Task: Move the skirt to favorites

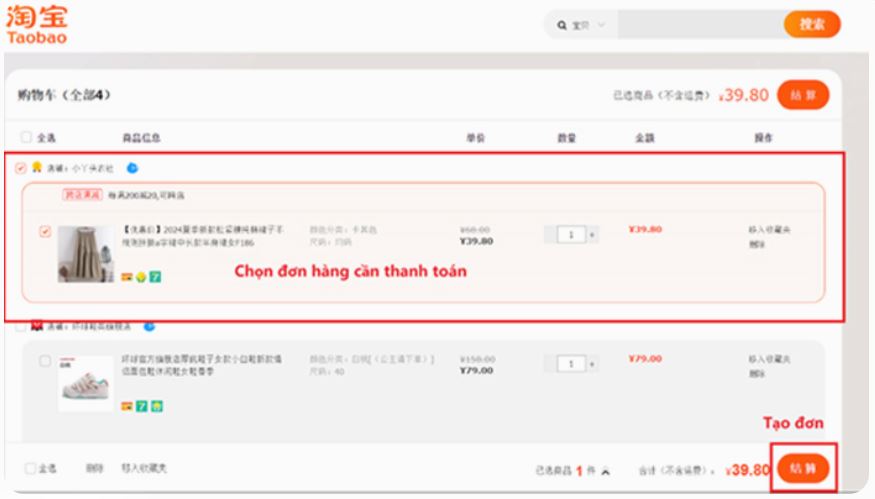Action: (769, 229)
